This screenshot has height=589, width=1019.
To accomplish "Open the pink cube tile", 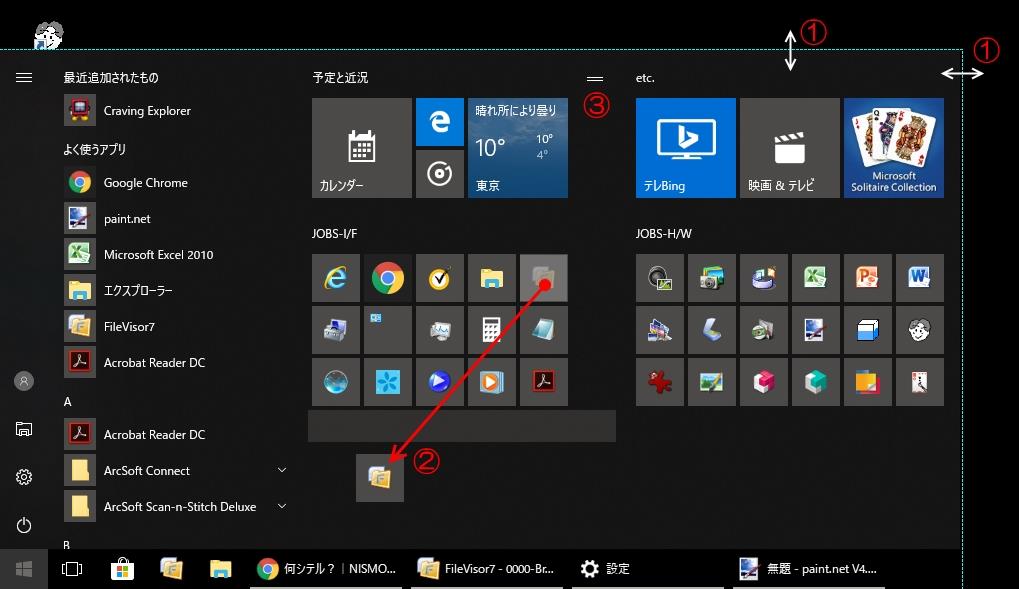I will (764, 382).
